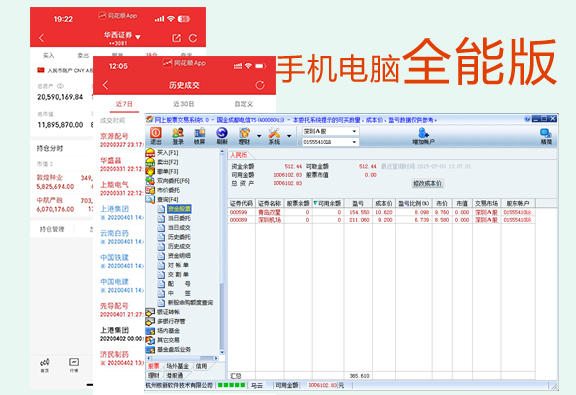Click the tree panel horizontal scrollbar
This screenshot has height=395, width=576.
tap(183, 358)
